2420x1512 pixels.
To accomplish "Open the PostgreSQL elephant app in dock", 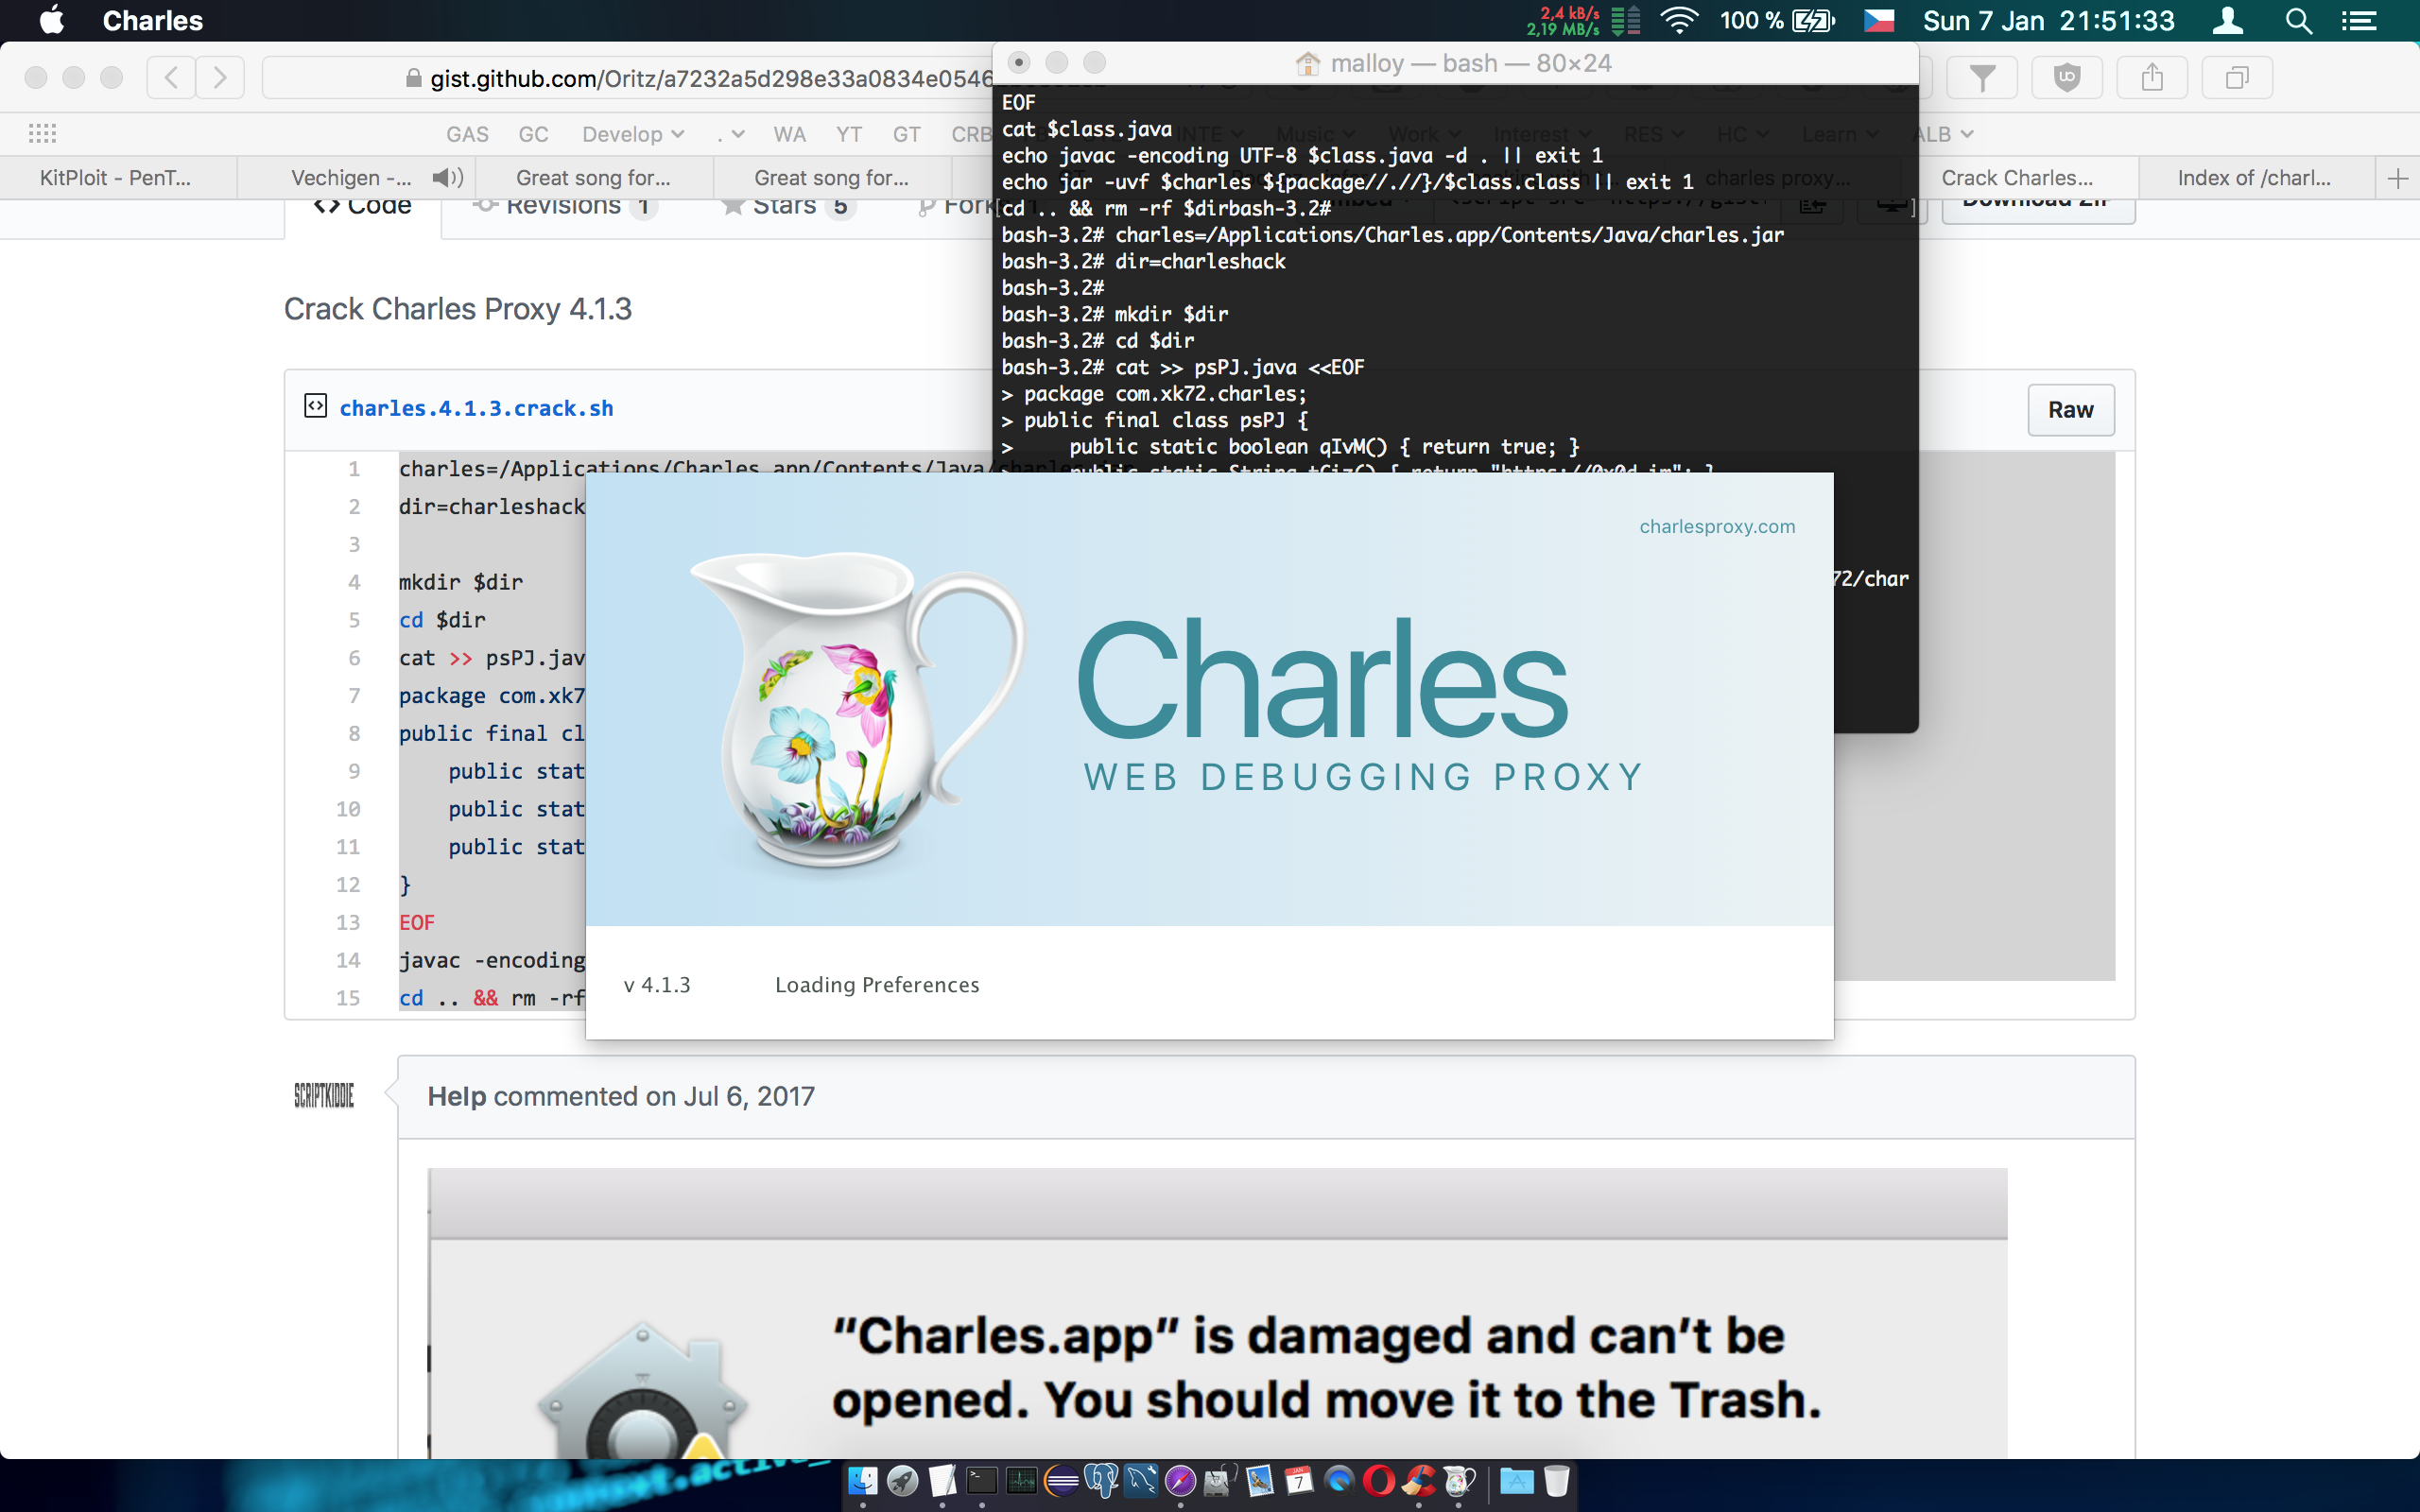I will pyautogui.click(x=1101, y=1481).
